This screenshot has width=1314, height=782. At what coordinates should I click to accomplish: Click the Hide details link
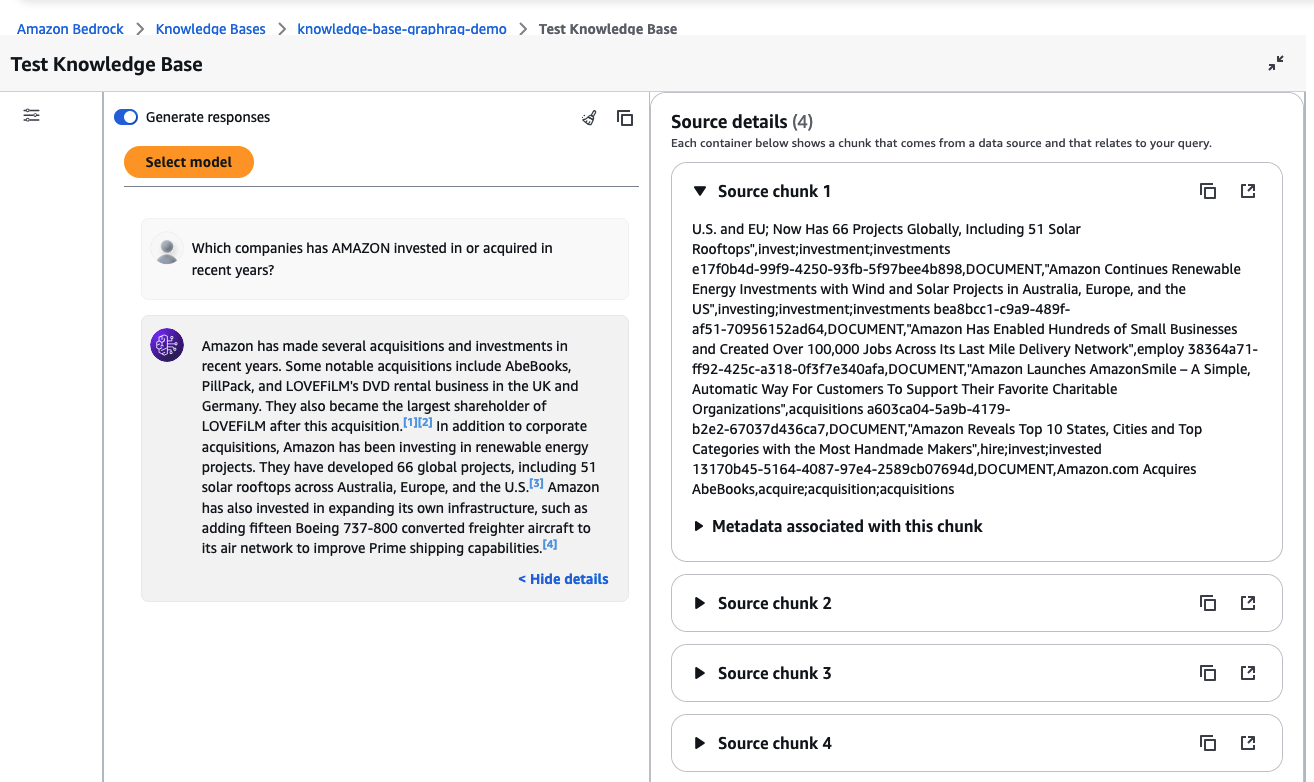click(563, 579)
